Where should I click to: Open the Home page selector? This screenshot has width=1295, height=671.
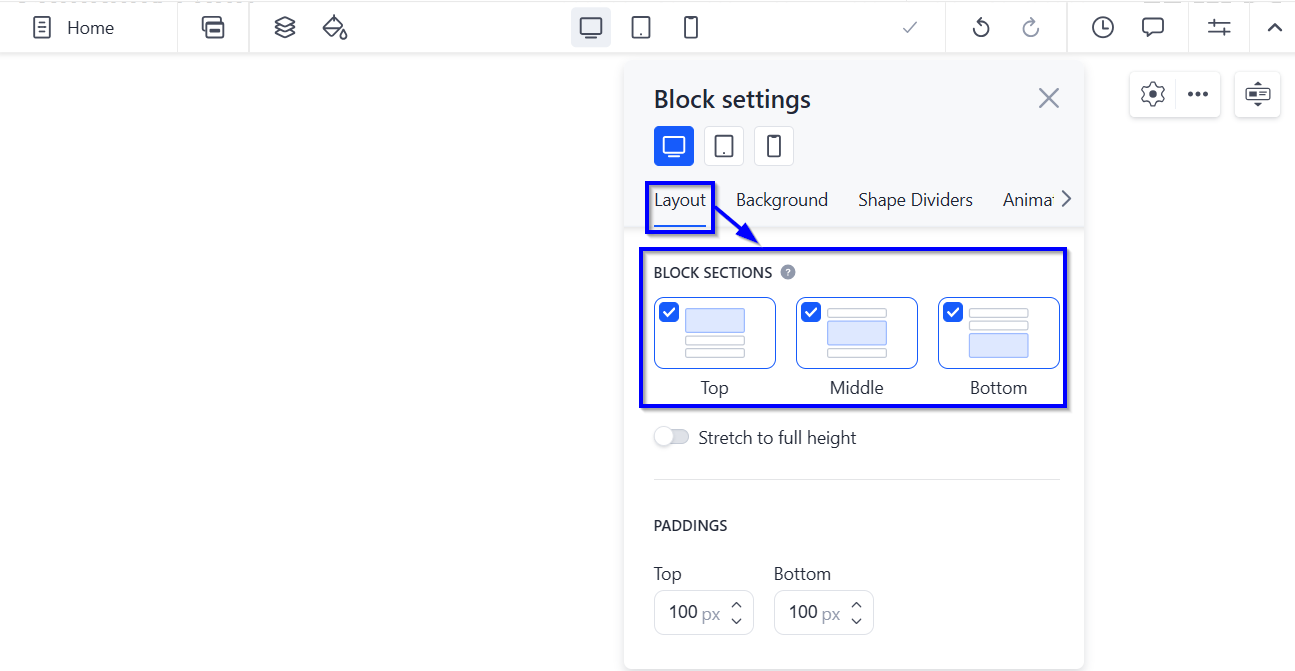[73, 28]
